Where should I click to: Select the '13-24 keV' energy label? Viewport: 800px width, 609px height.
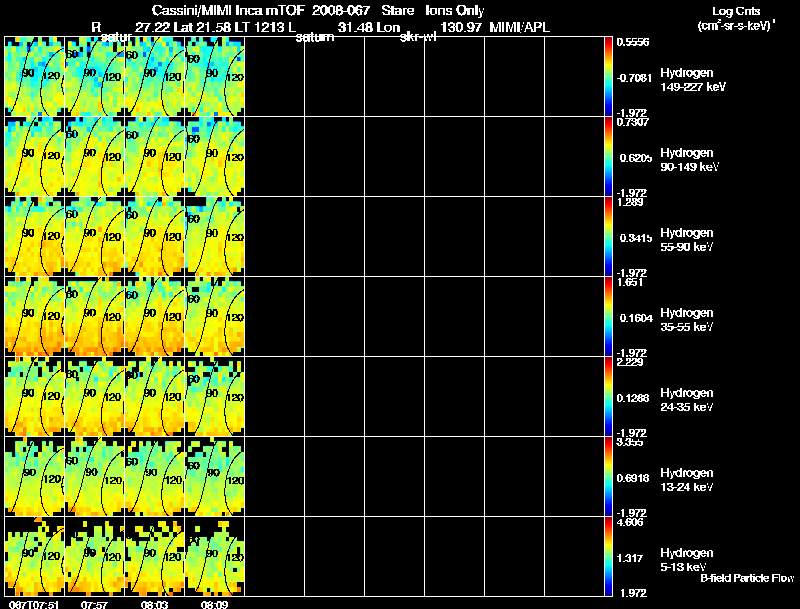click(x=687, y=487)
